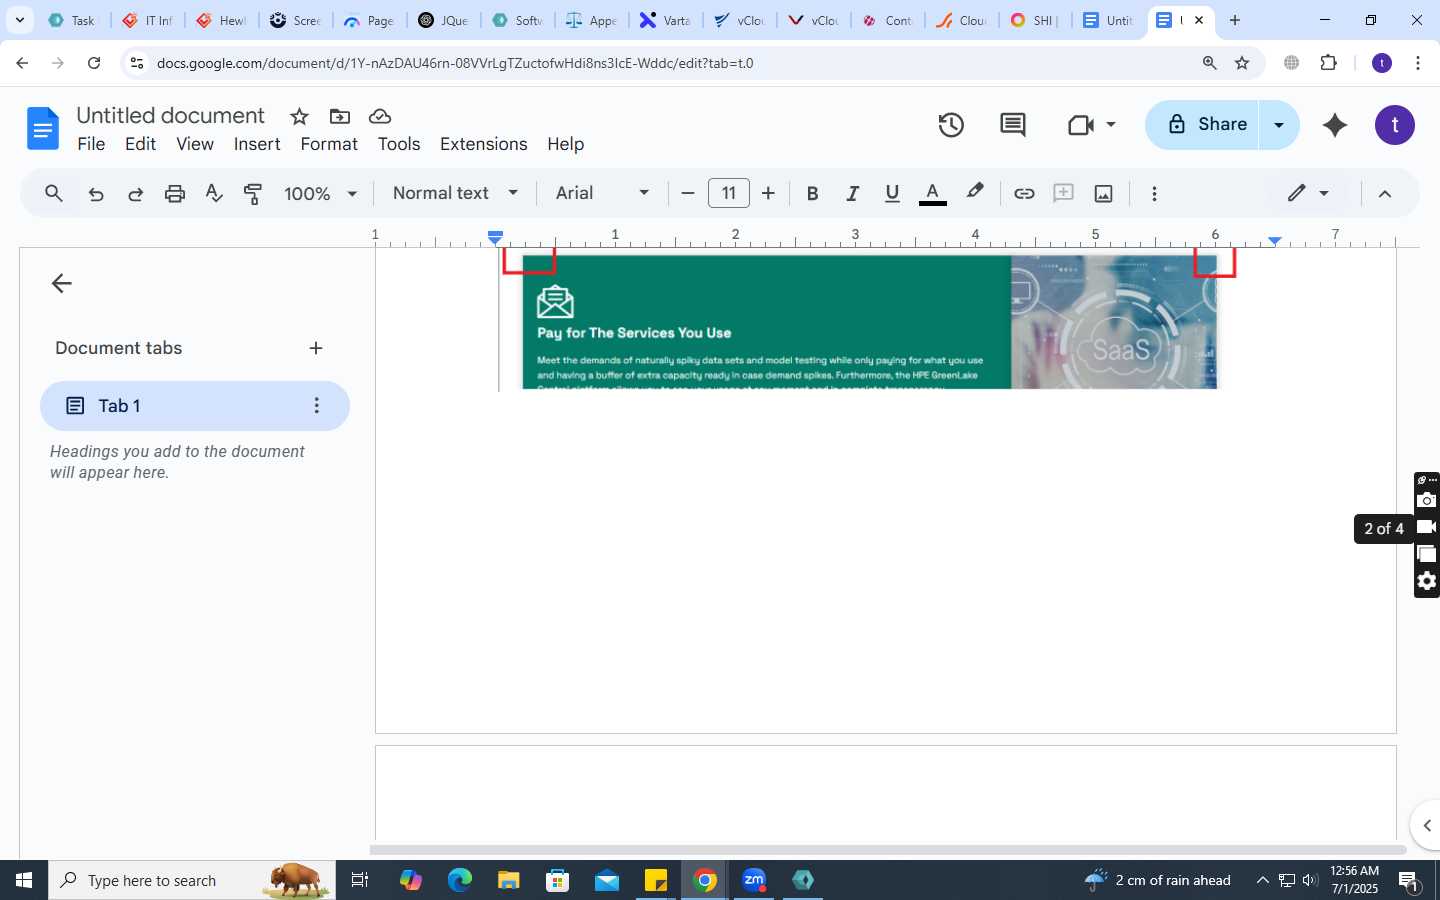Viewport: 1440px width, 900px height.
Task: Insert a link
Action: 1024,194
